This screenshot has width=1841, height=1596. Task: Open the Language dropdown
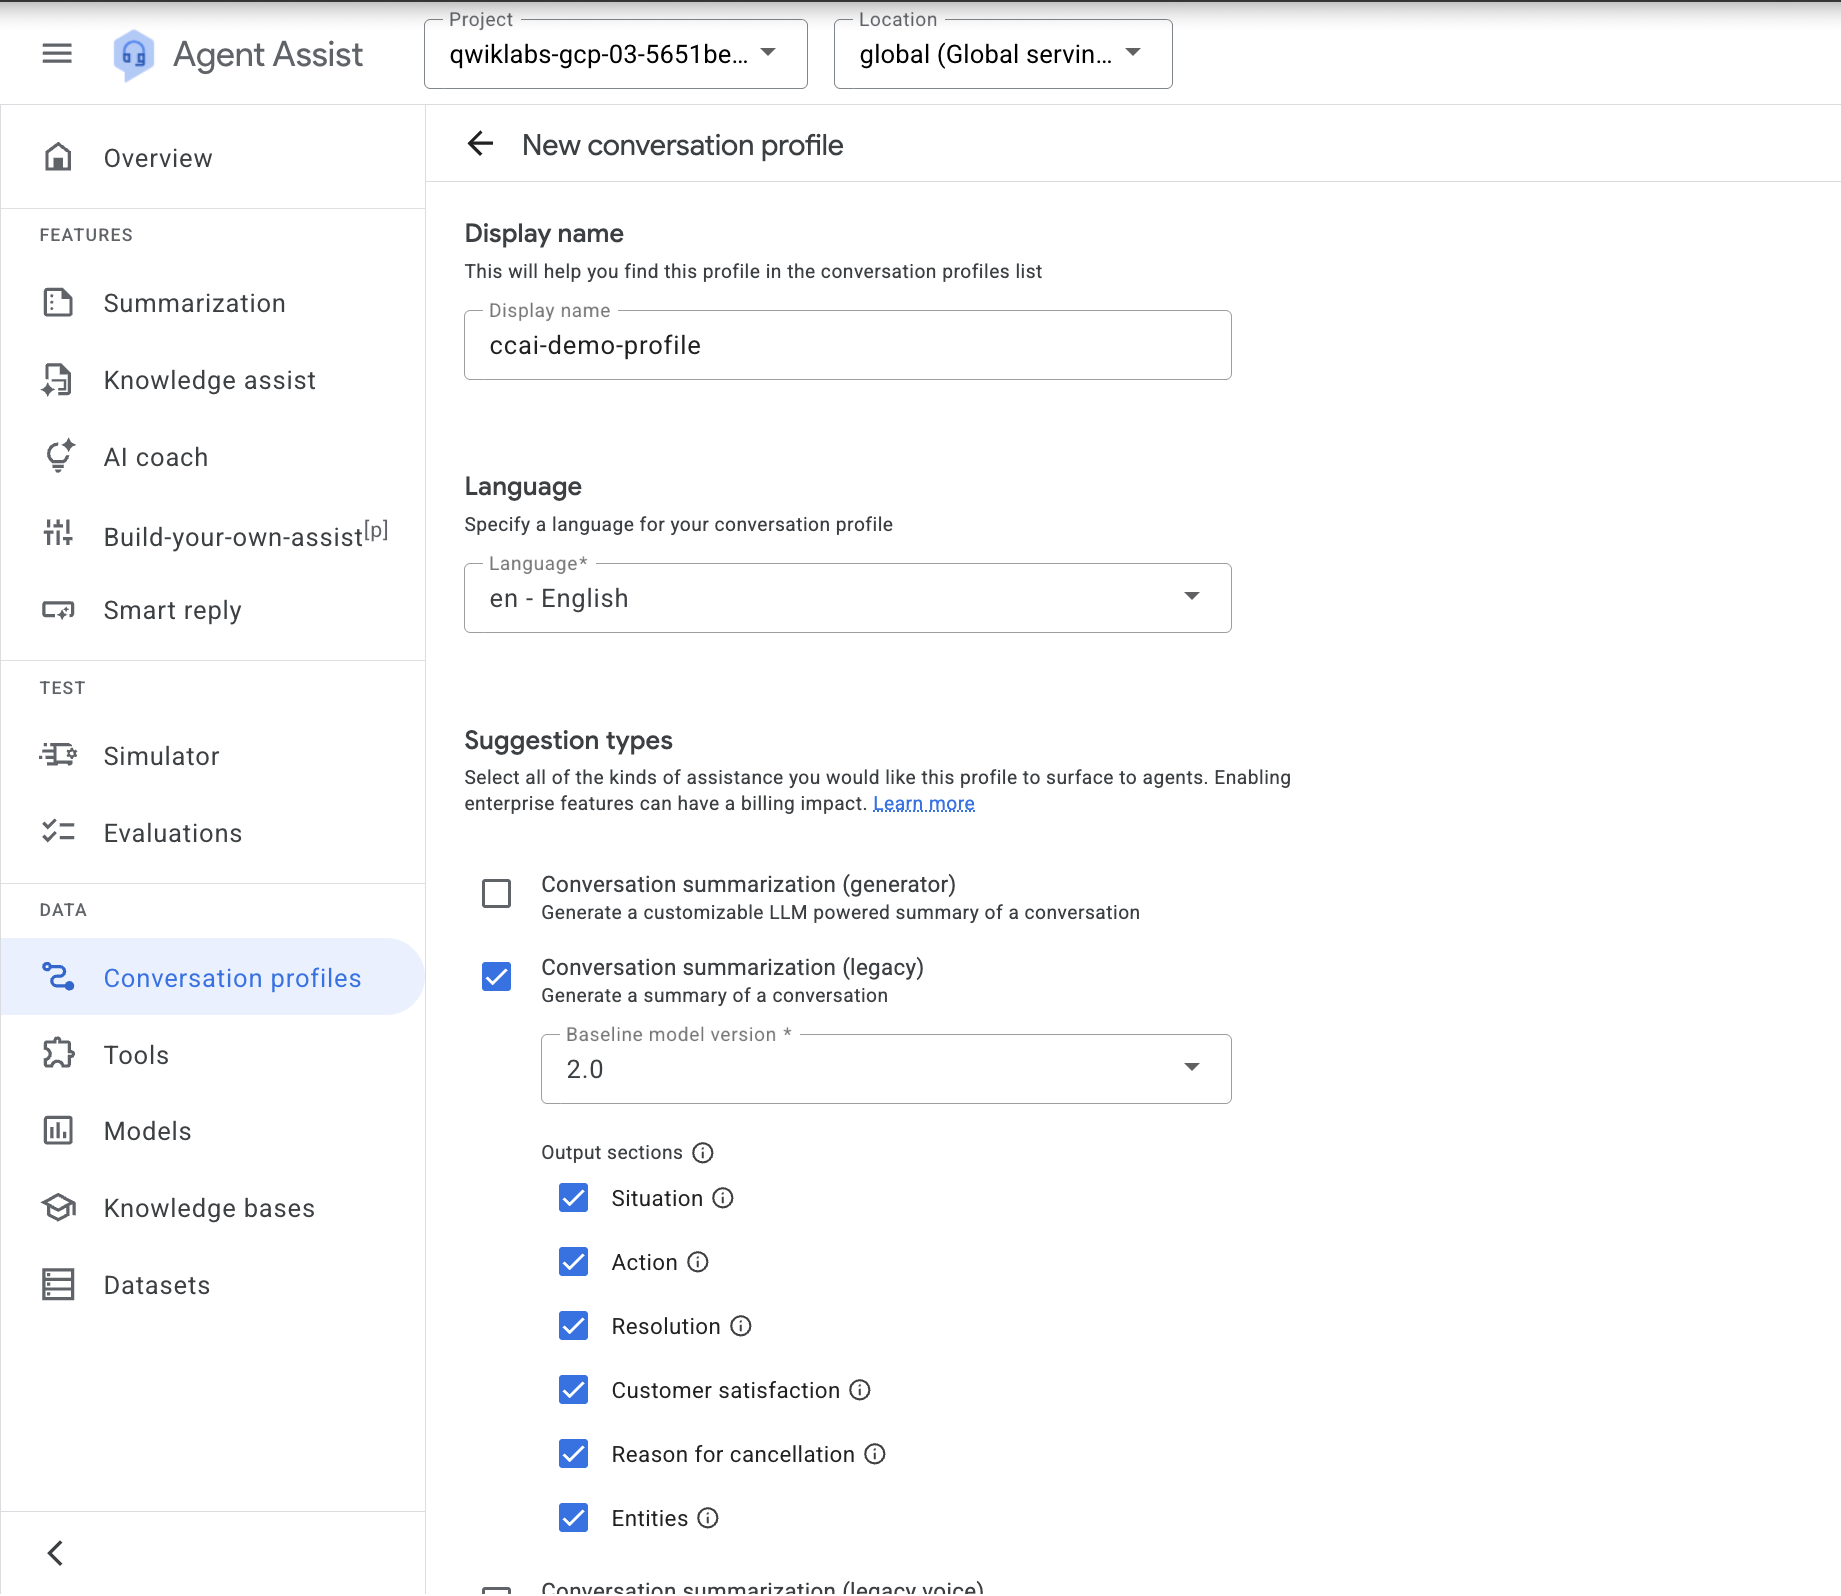847,598
